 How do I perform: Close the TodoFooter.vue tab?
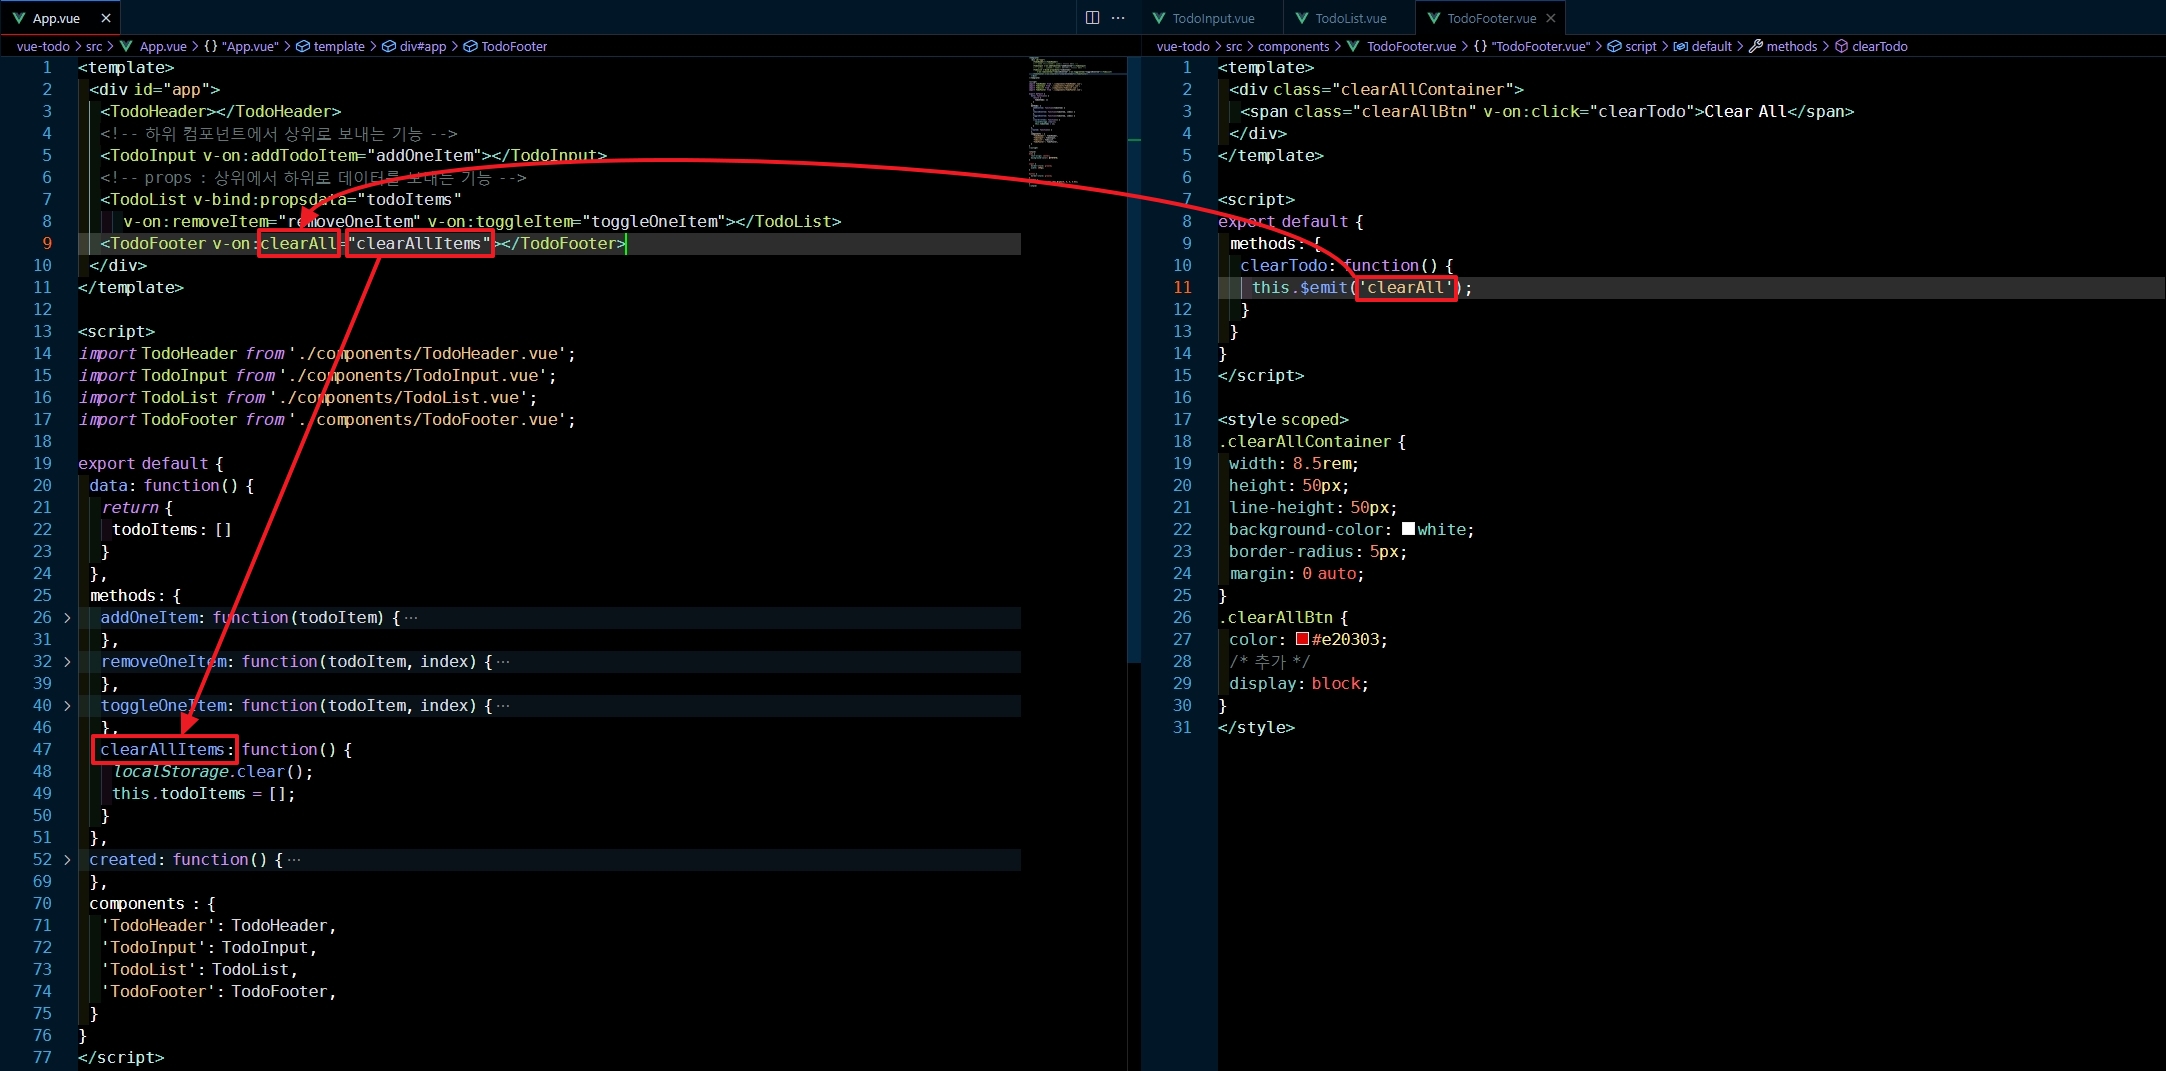tap(1551, 18)
